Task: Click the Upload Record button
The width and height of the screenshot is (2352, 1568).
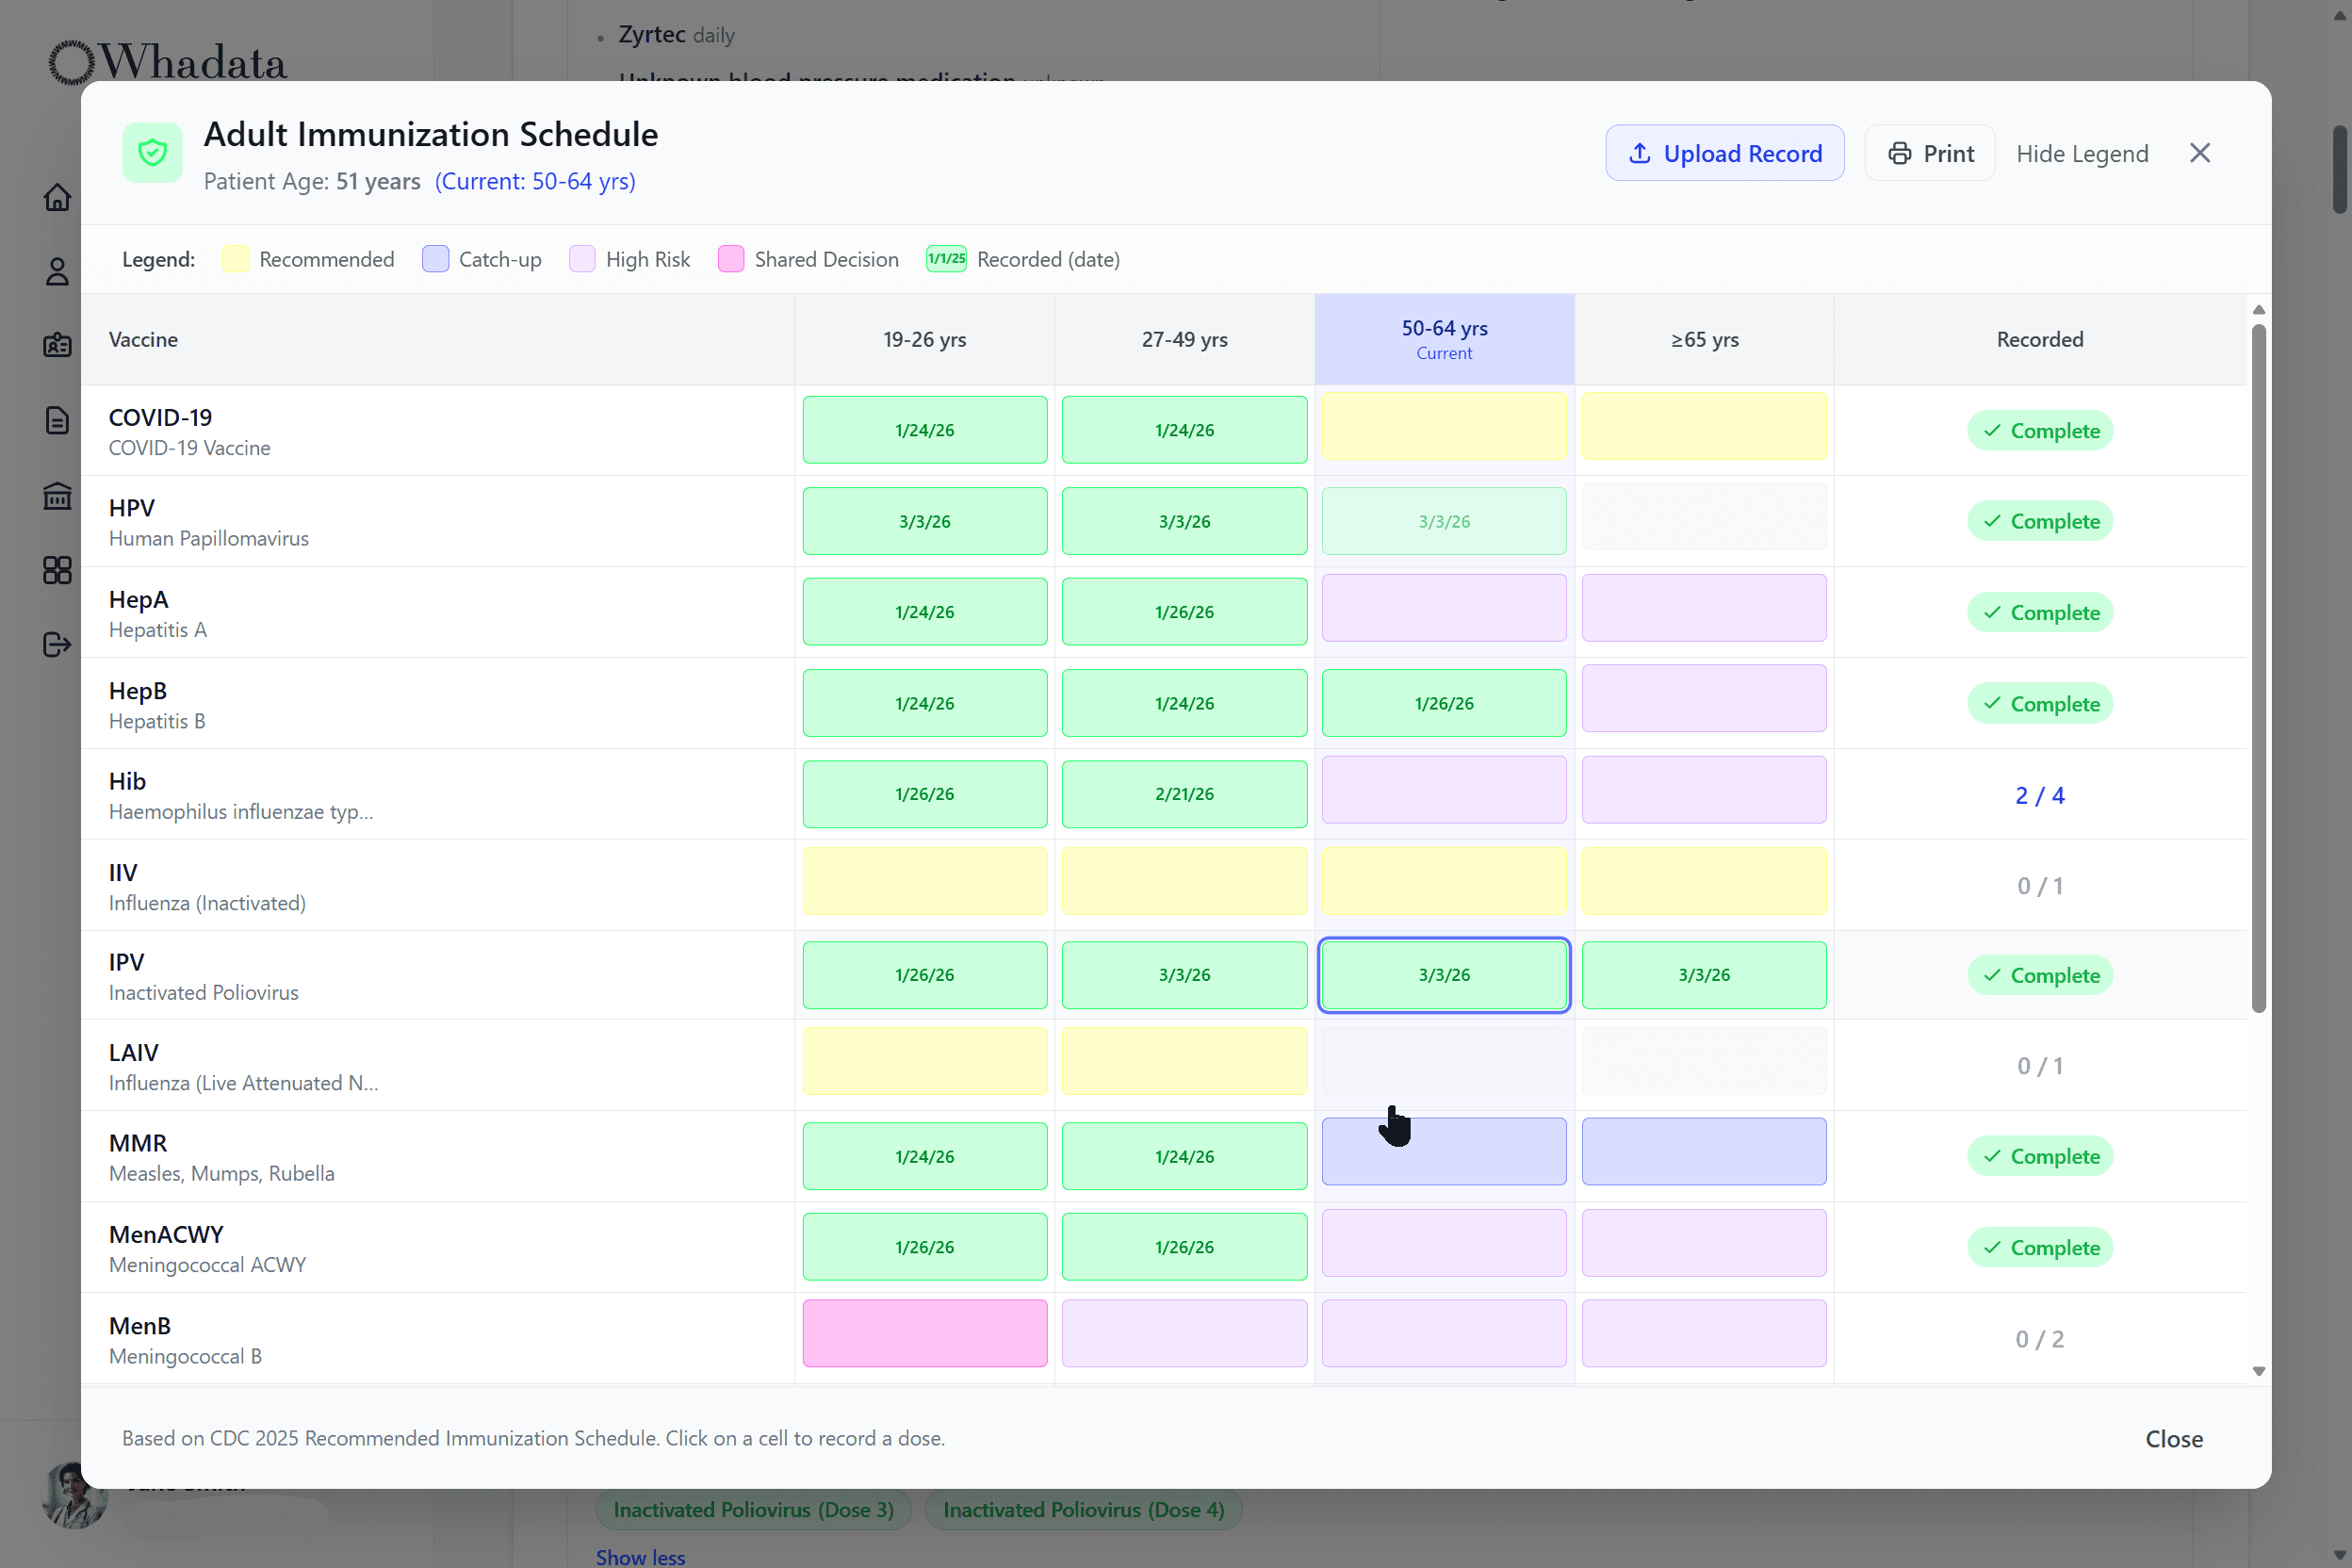Action: 1725,152
